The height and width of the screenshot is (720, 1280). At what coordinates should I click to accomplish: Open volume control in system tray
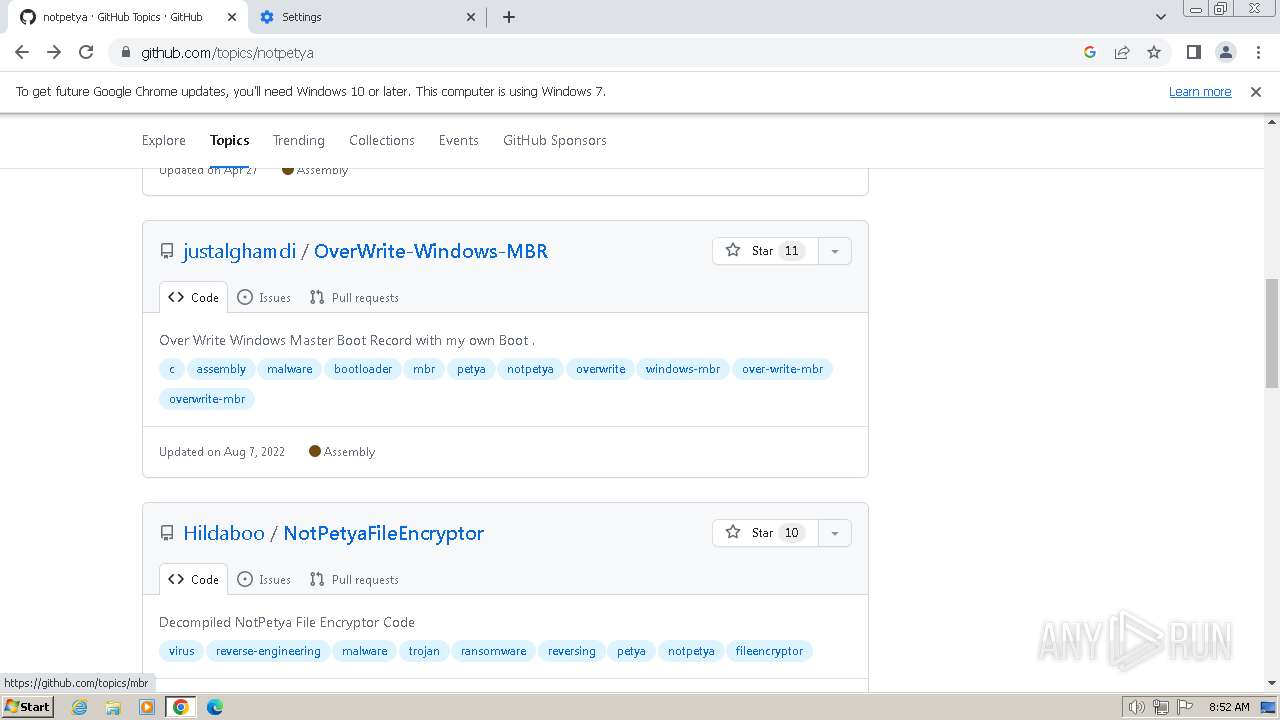1137,706
